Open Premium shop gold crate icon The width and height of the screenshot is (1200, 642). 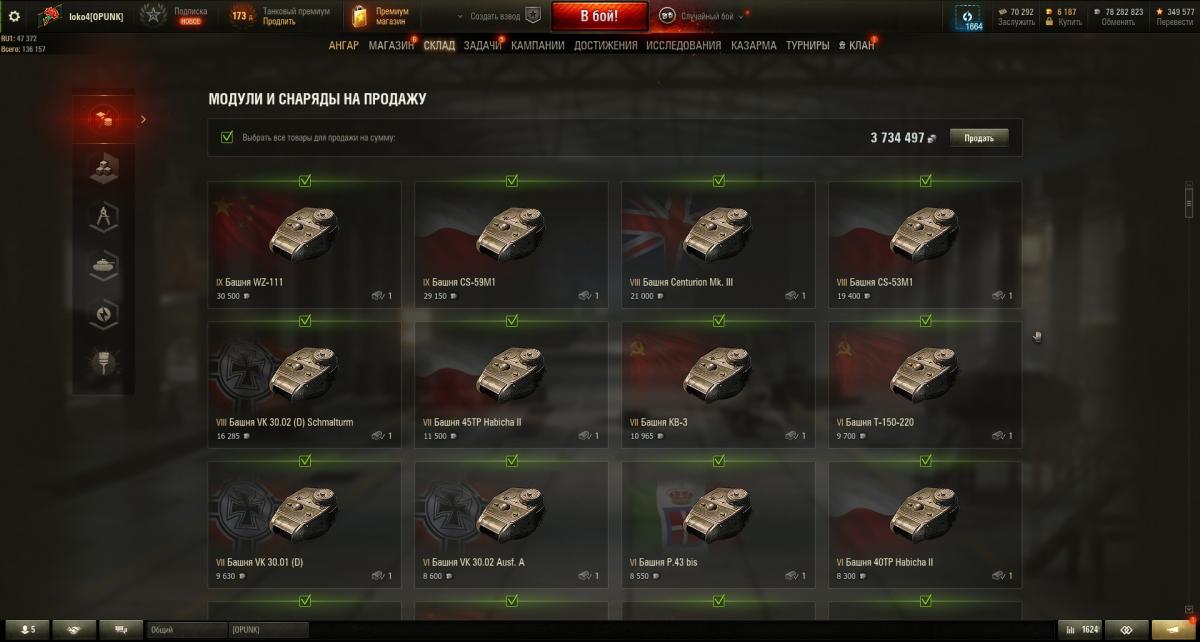click(x=359, y=16)
